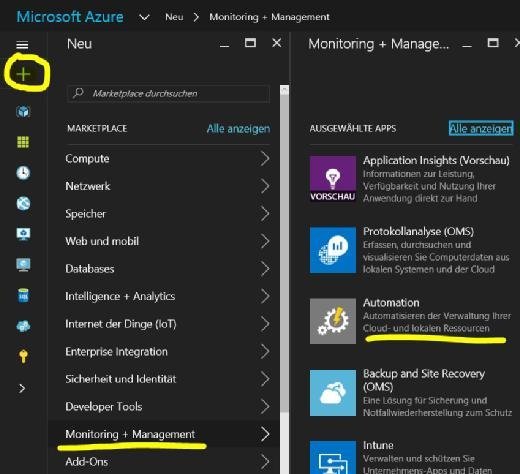Maximize the Monitoring + Management blade
The height and width of the screenshot is (474, 520).
(493, 43)
